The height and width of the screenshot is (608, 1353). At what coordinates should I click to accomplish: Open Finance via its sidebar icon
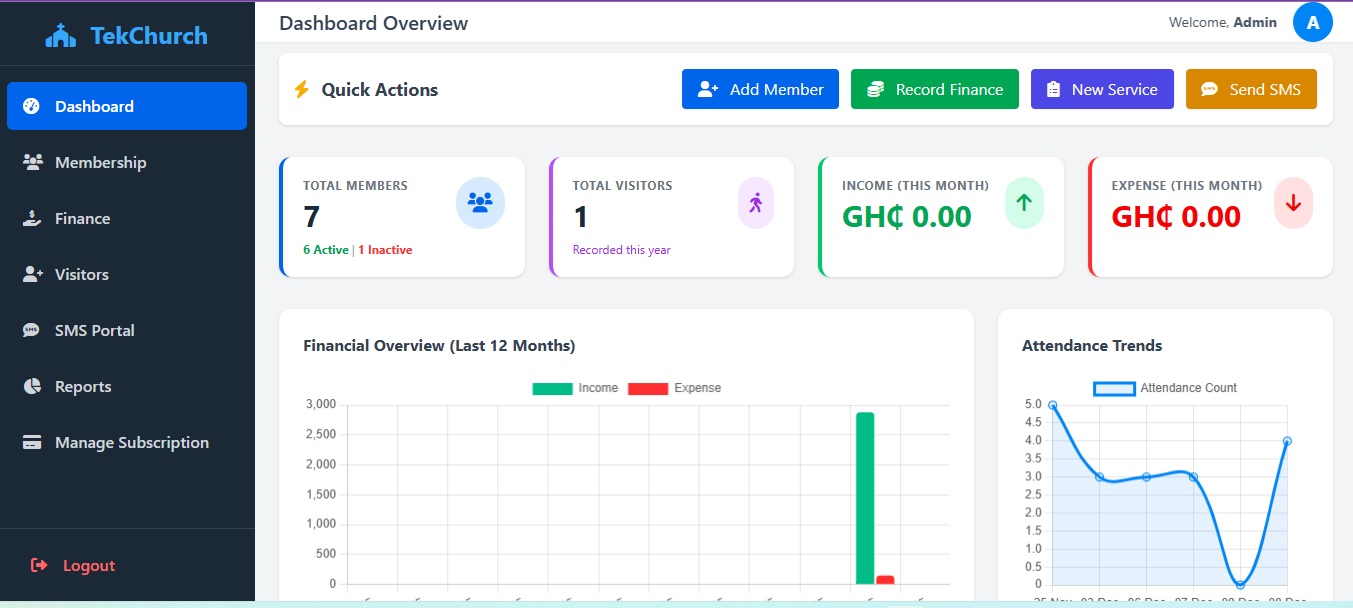coord(32,218)
